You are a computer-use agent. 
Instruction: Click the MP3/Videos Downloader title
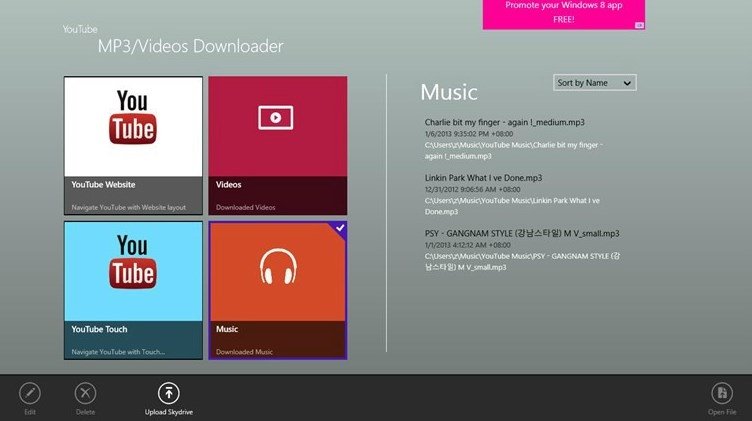tap(190, 47)
